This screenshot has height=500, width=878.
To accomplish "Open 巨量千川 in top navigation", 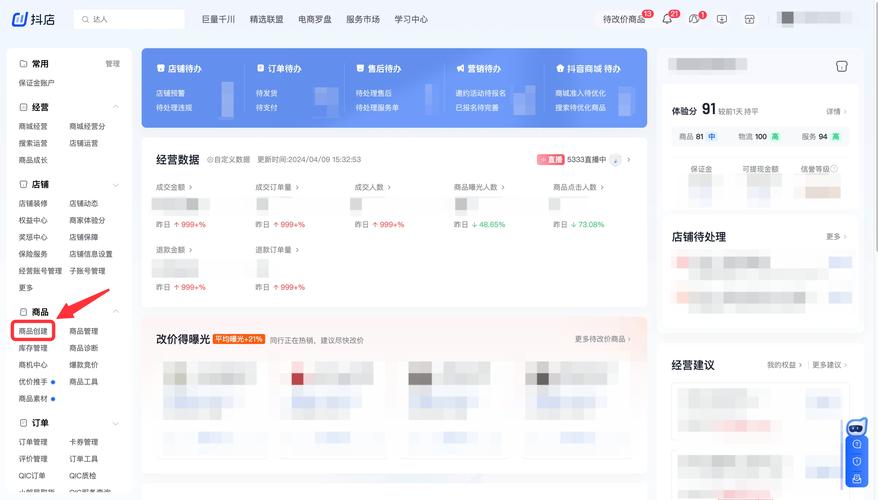I will [x=218, y=19].
